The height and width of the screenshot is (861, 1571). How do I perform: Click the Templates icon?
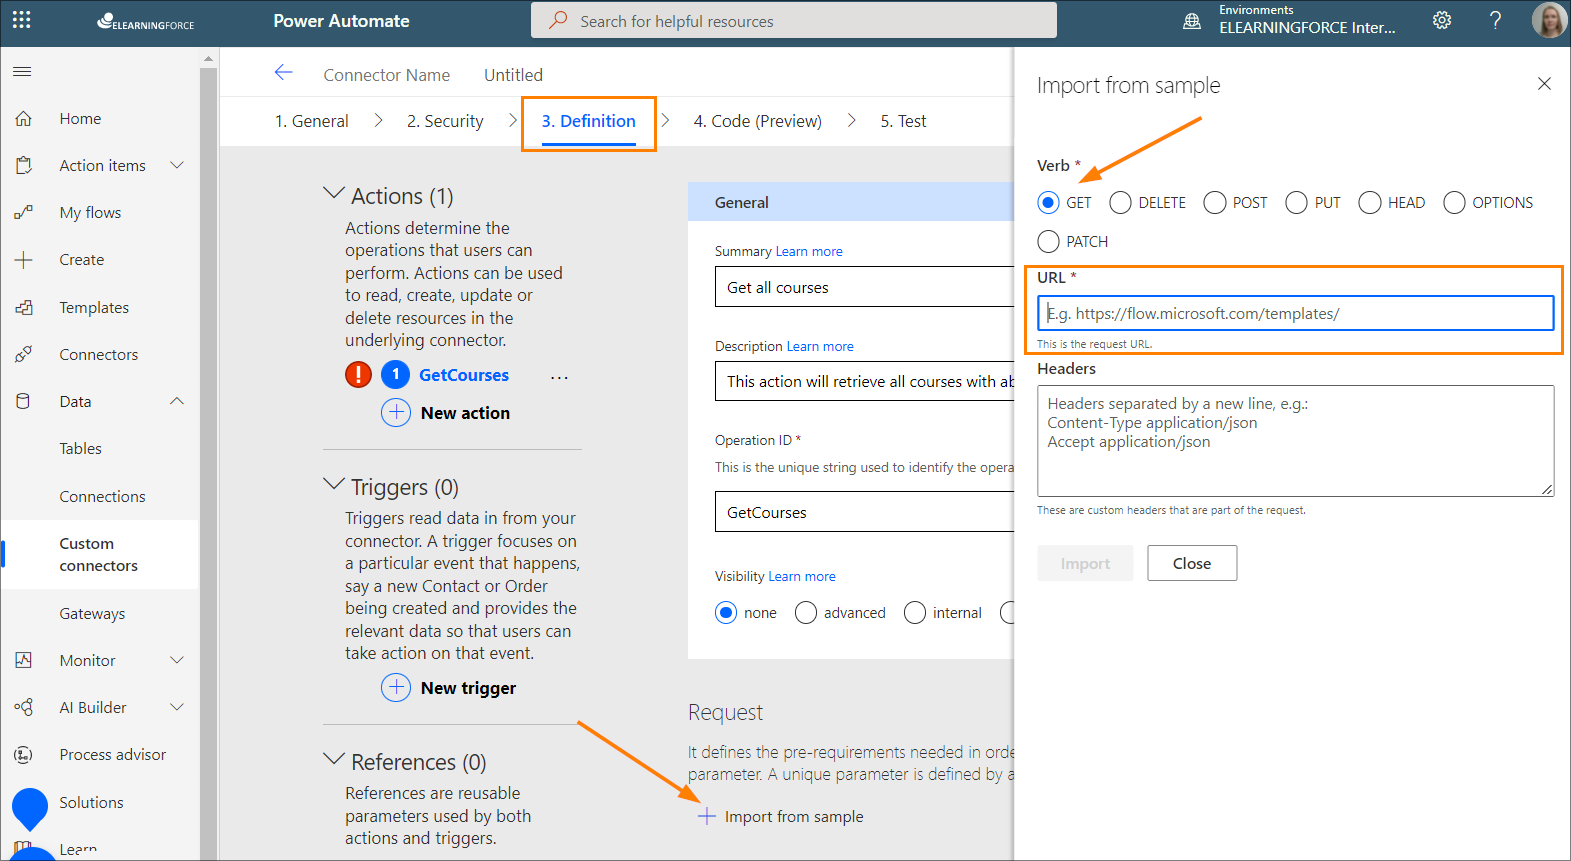pos(24,307)
